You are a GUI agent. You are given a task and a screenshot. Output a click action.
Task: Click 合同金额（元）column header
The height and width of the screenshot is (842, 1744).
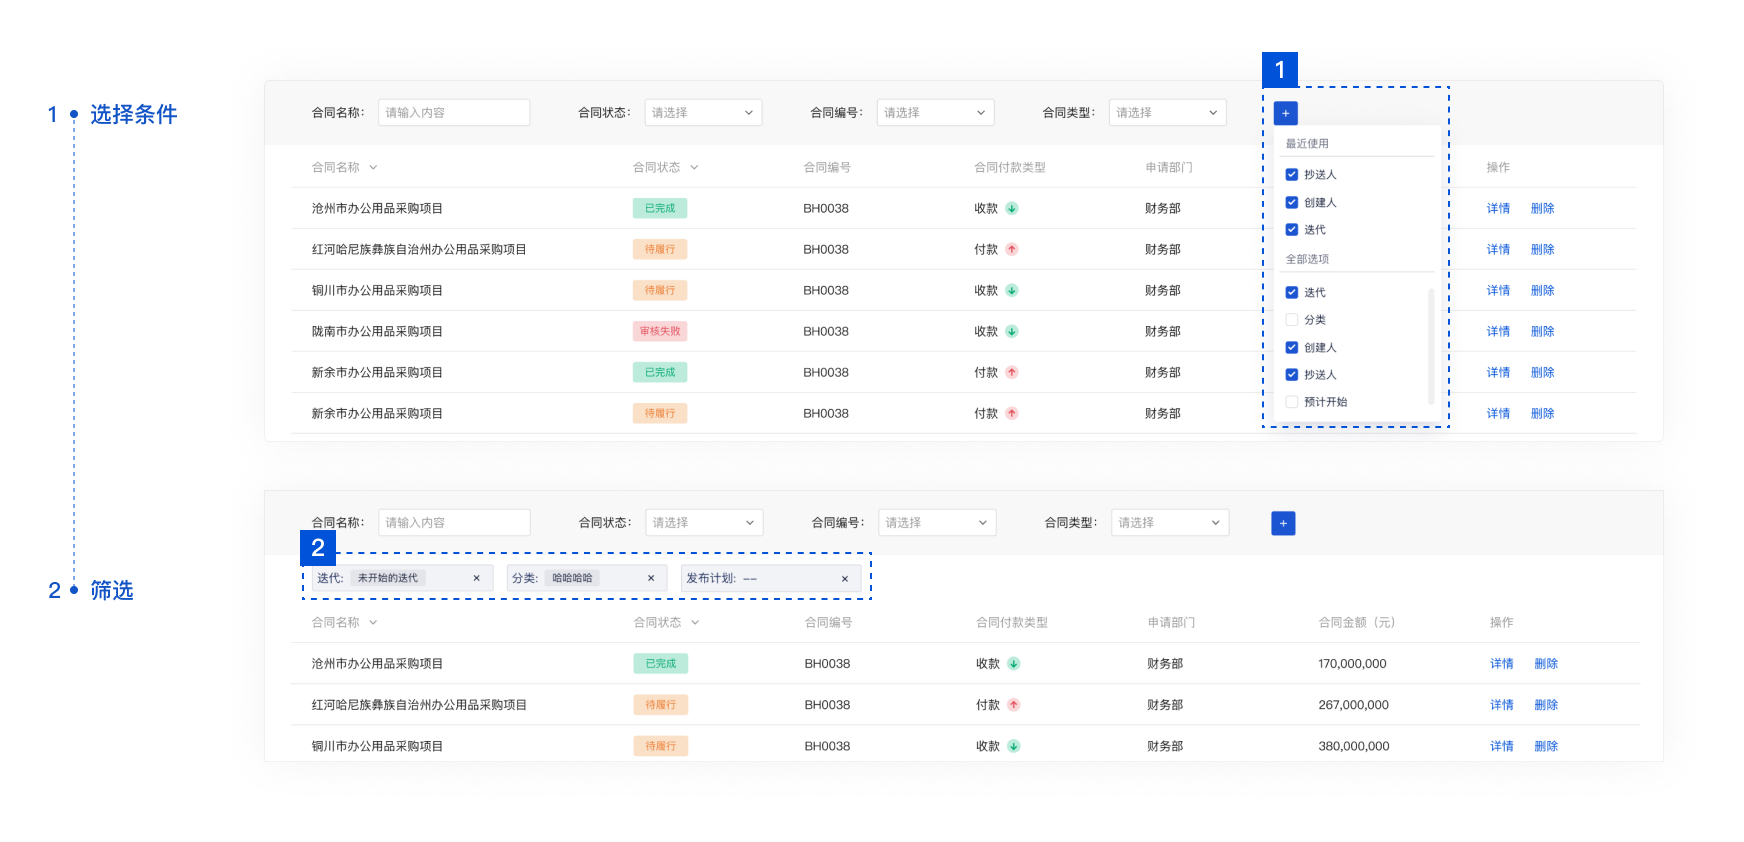click(1357, 623)
